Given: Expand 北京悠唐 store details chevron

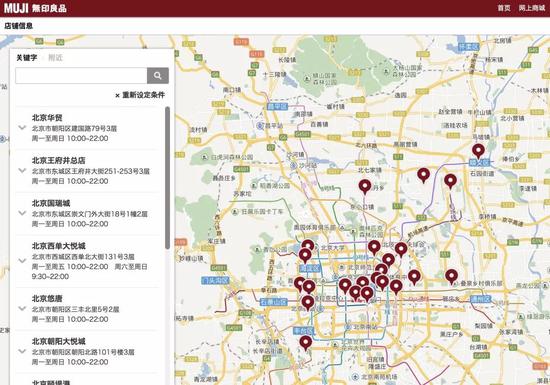Looking at the screenshot, I should pos(22,309).
